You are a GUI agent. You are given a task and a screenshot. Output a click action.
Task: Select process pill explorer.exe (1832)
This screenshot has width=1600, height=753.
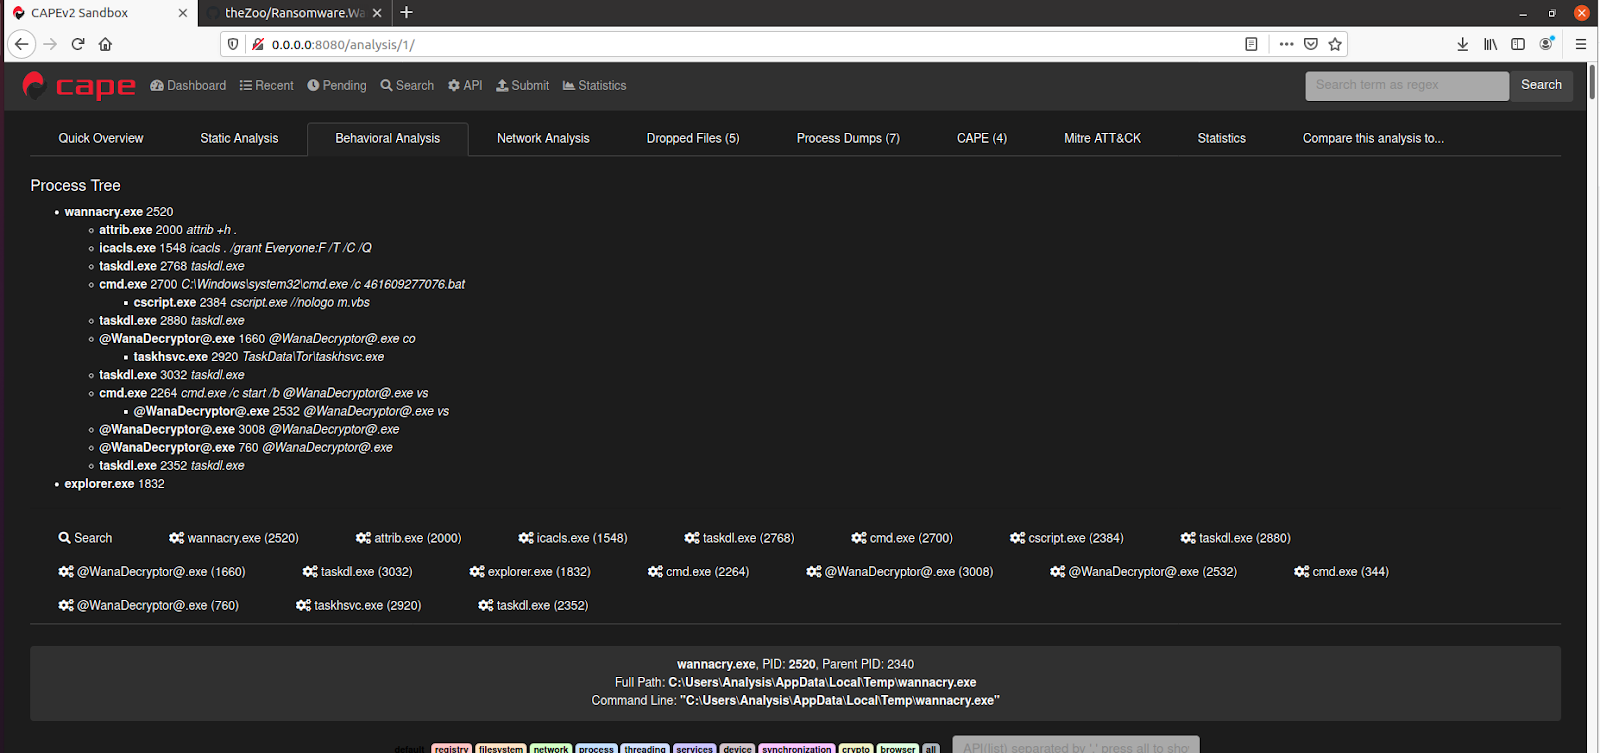(x=530, y=572)
